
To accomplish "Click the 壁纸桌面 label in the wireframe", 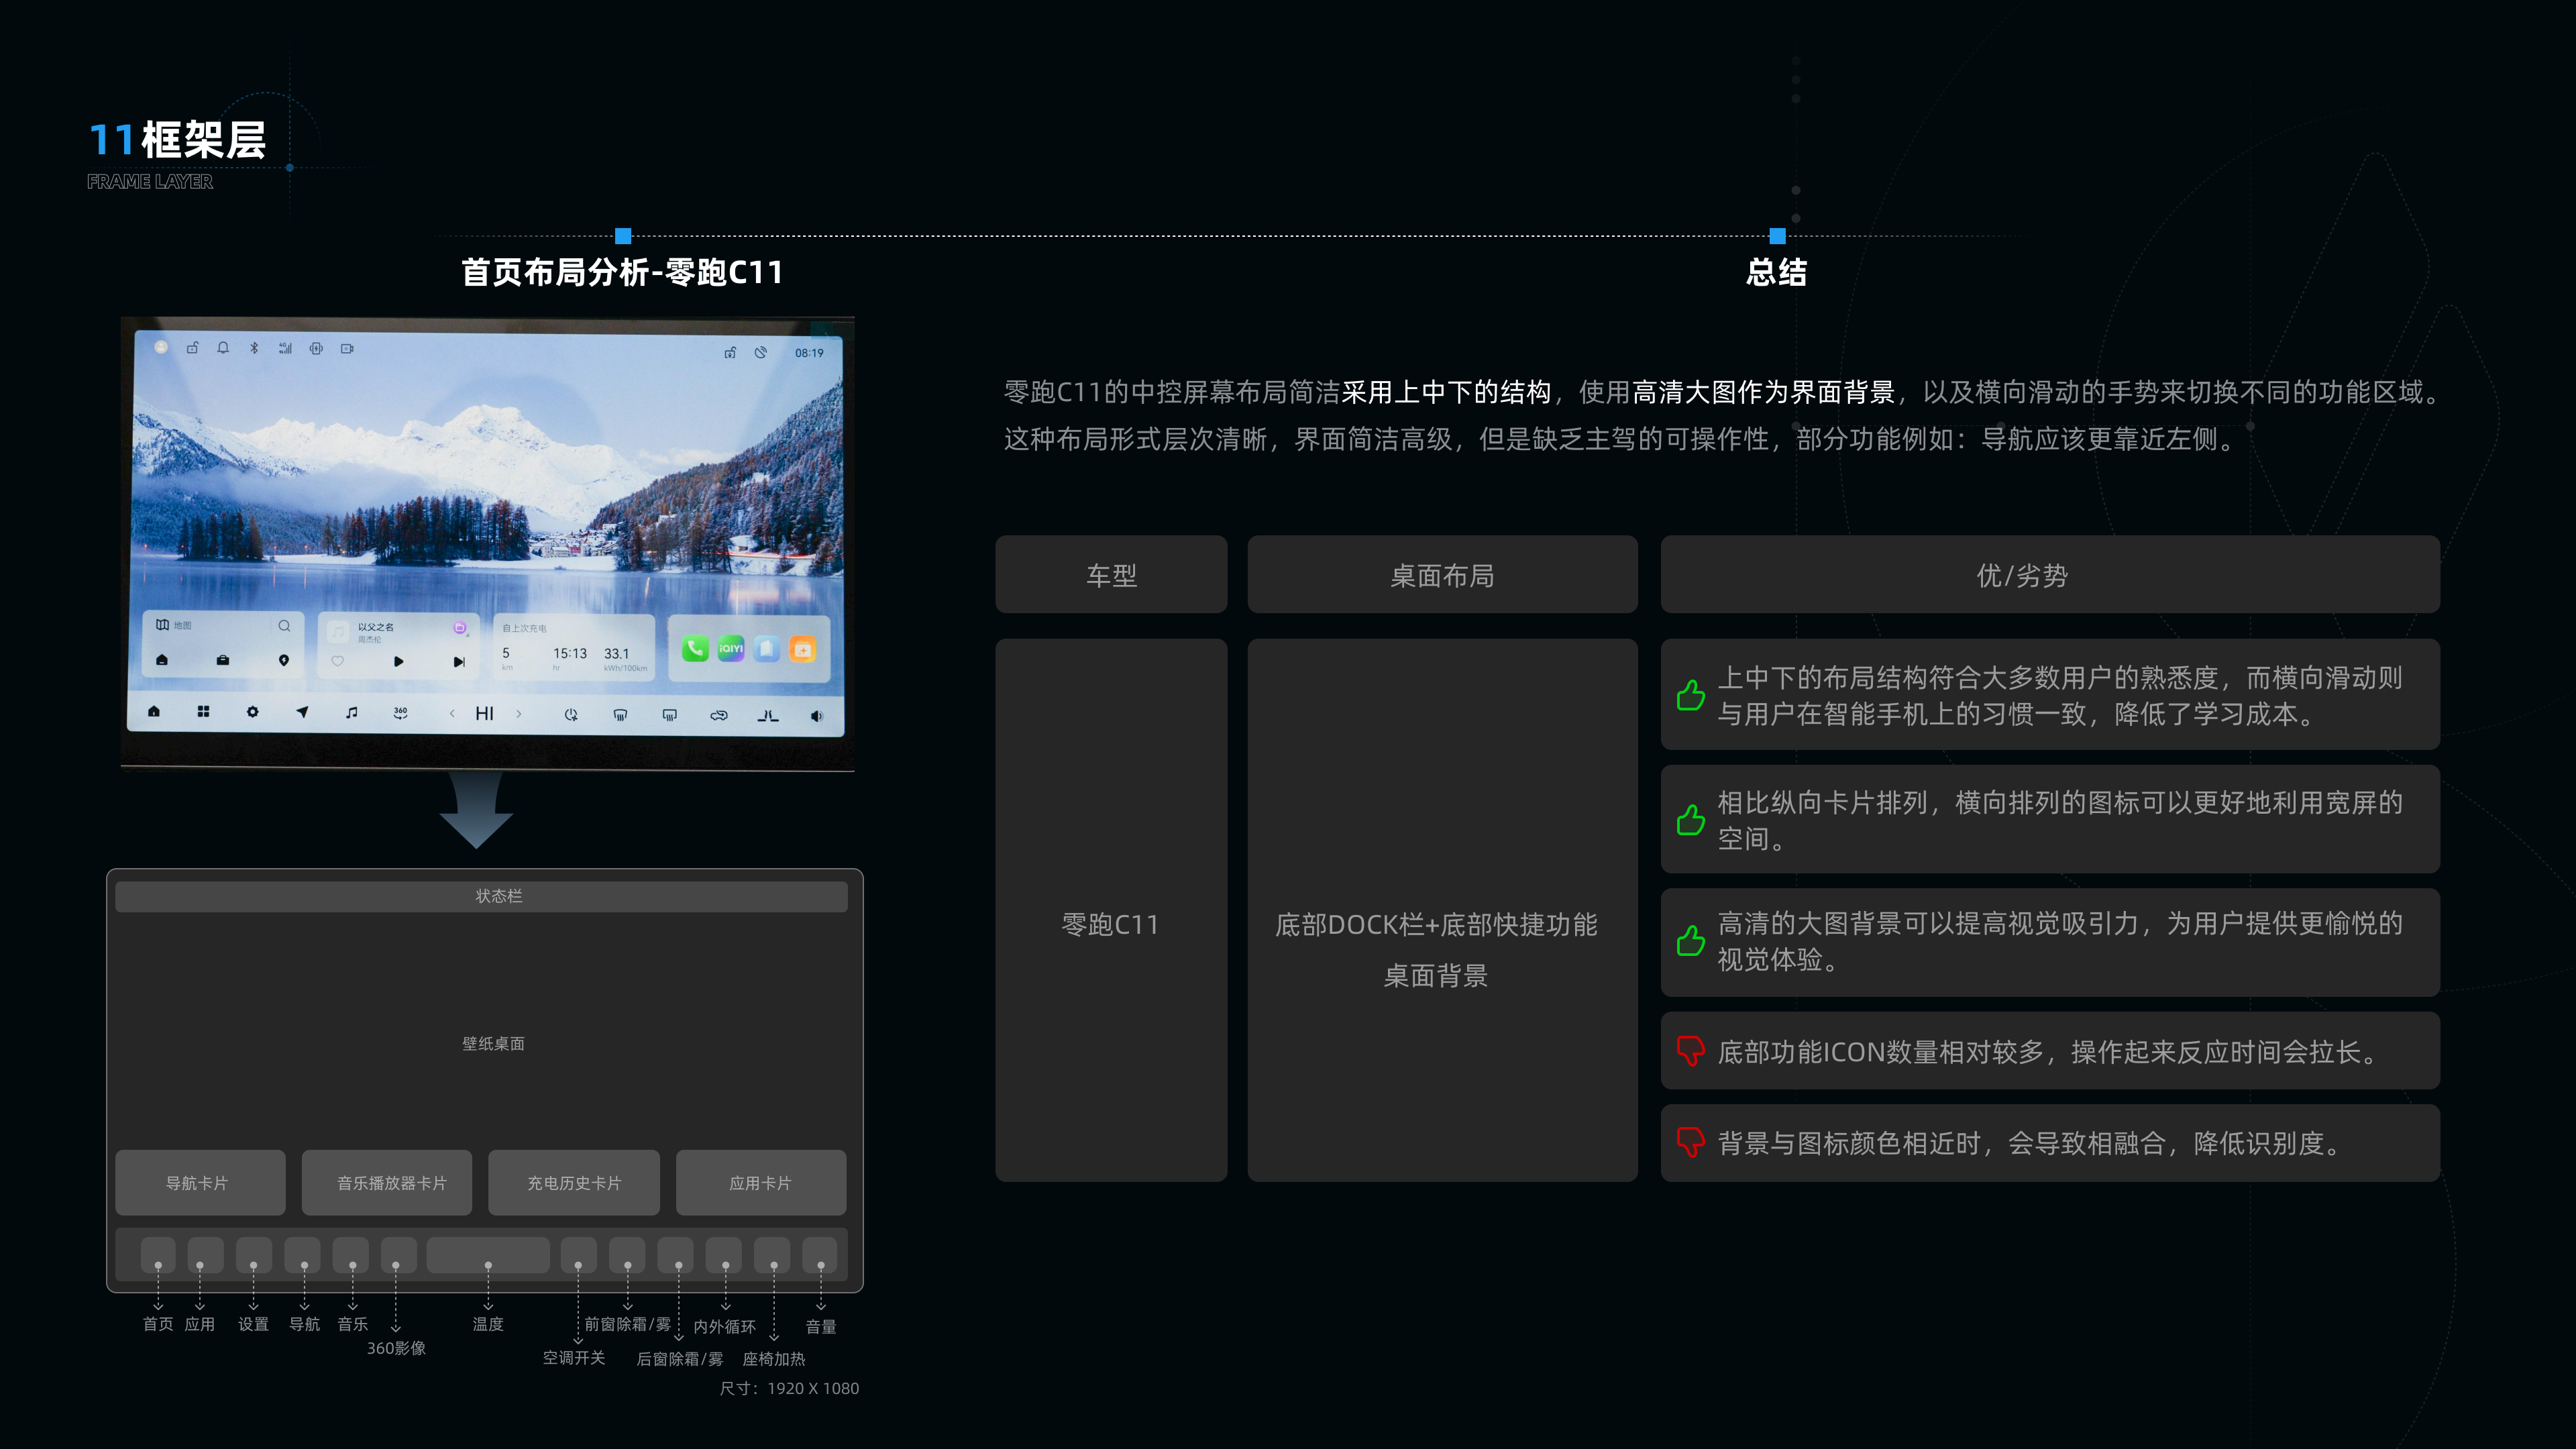I will pos(493,1043).
